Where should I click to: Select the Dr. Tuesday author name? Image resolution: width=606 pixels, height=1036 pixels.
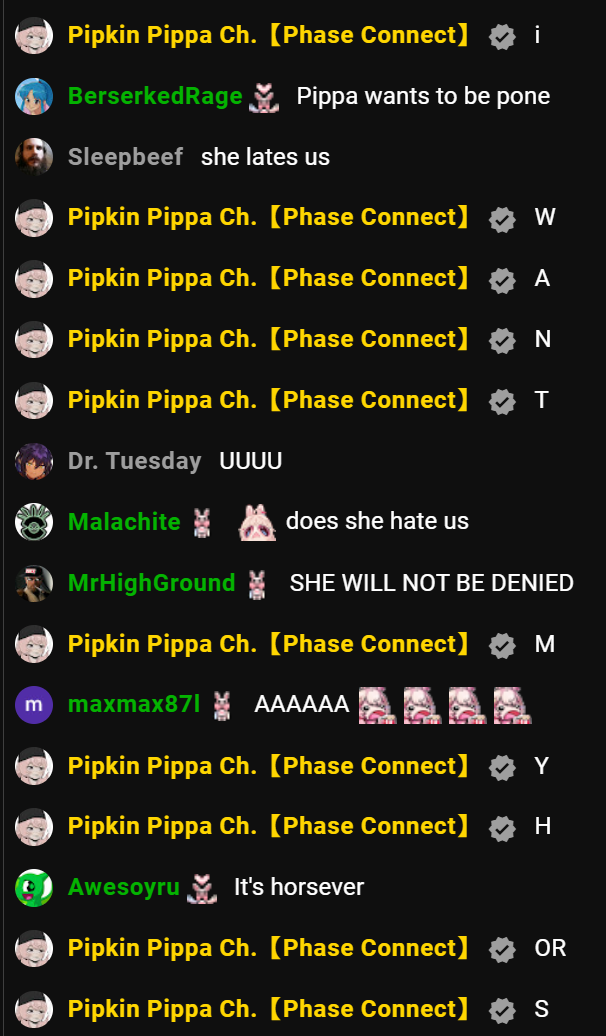[135, 461]
